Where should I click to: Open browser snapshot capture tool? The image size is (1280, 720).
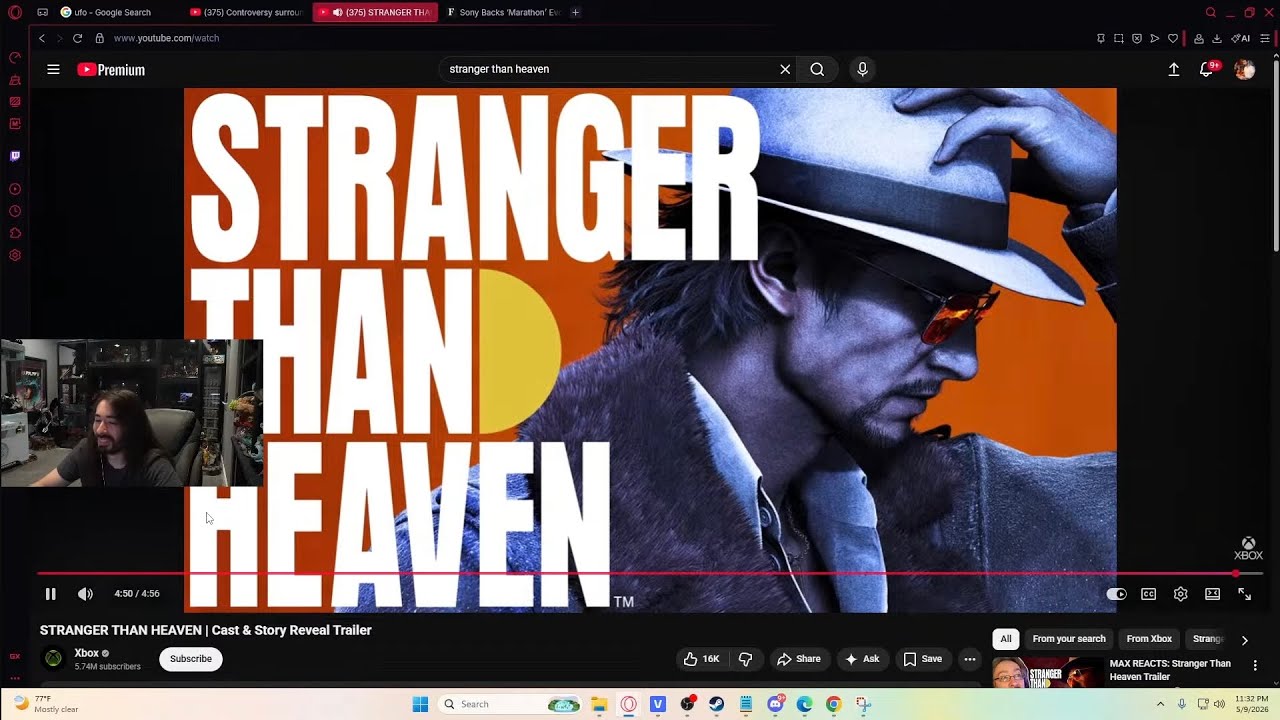1118,38
